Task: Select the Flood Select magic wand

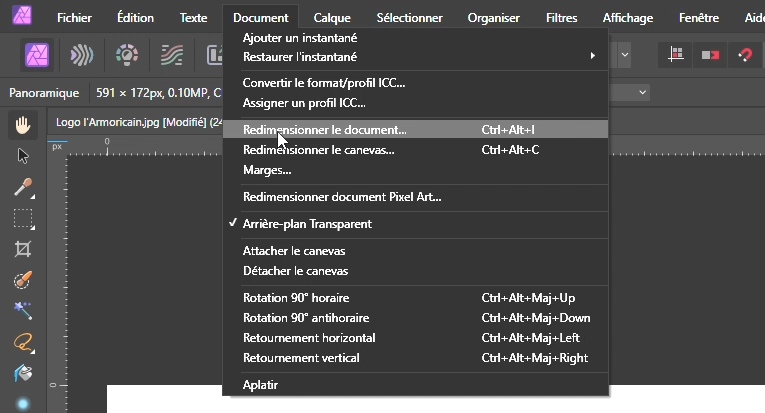Action: coord(23,311)
